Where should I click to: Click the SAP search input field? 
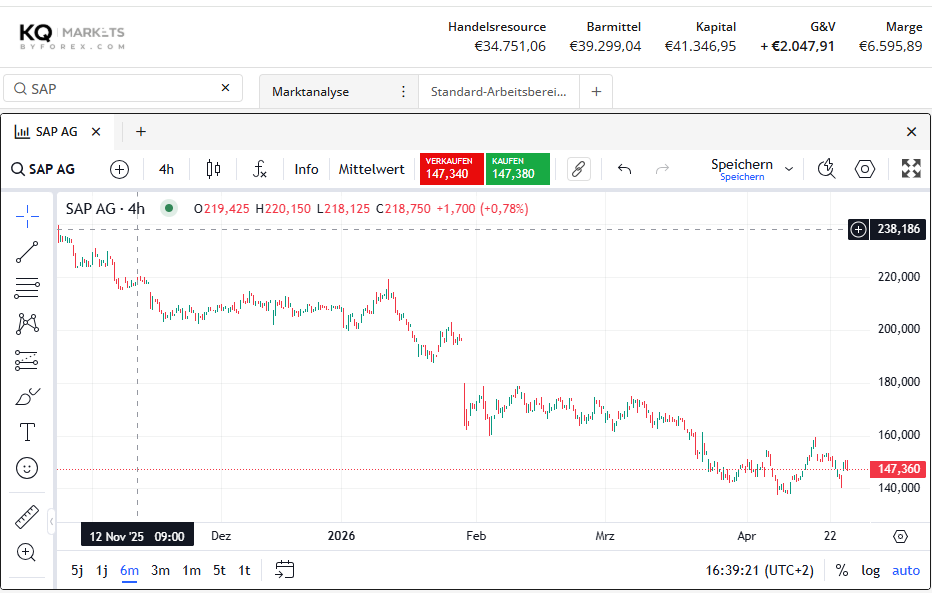pos(122,89)
